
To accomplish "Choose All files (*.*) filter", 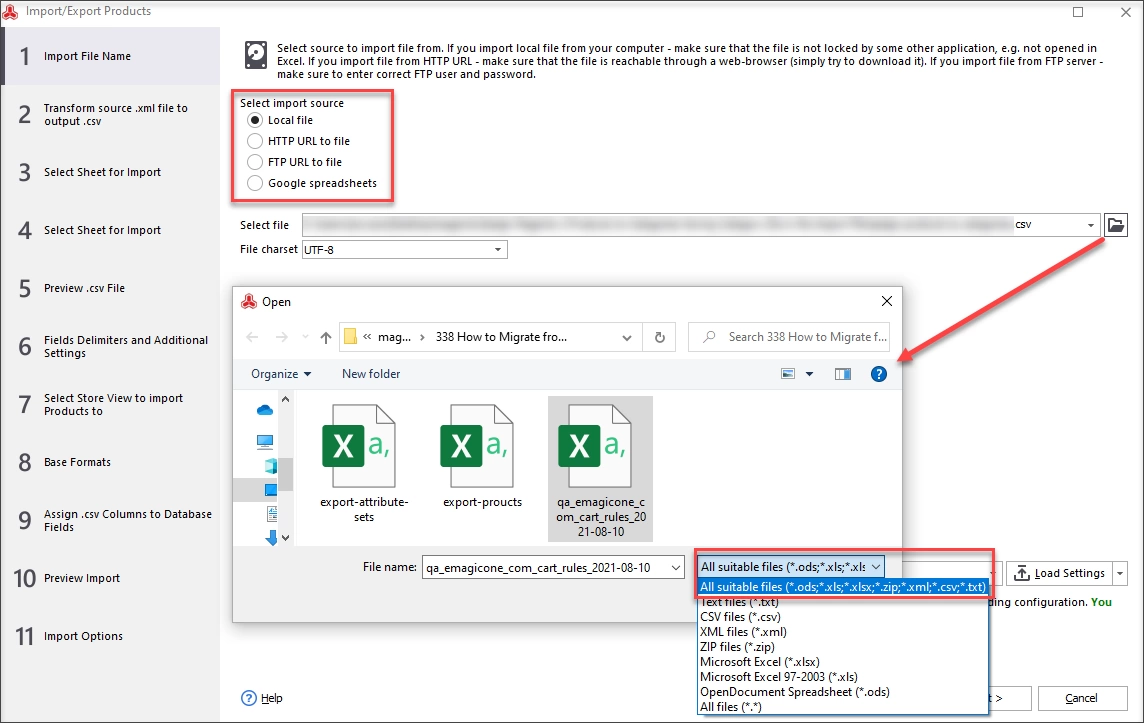I will click(843, 707).
